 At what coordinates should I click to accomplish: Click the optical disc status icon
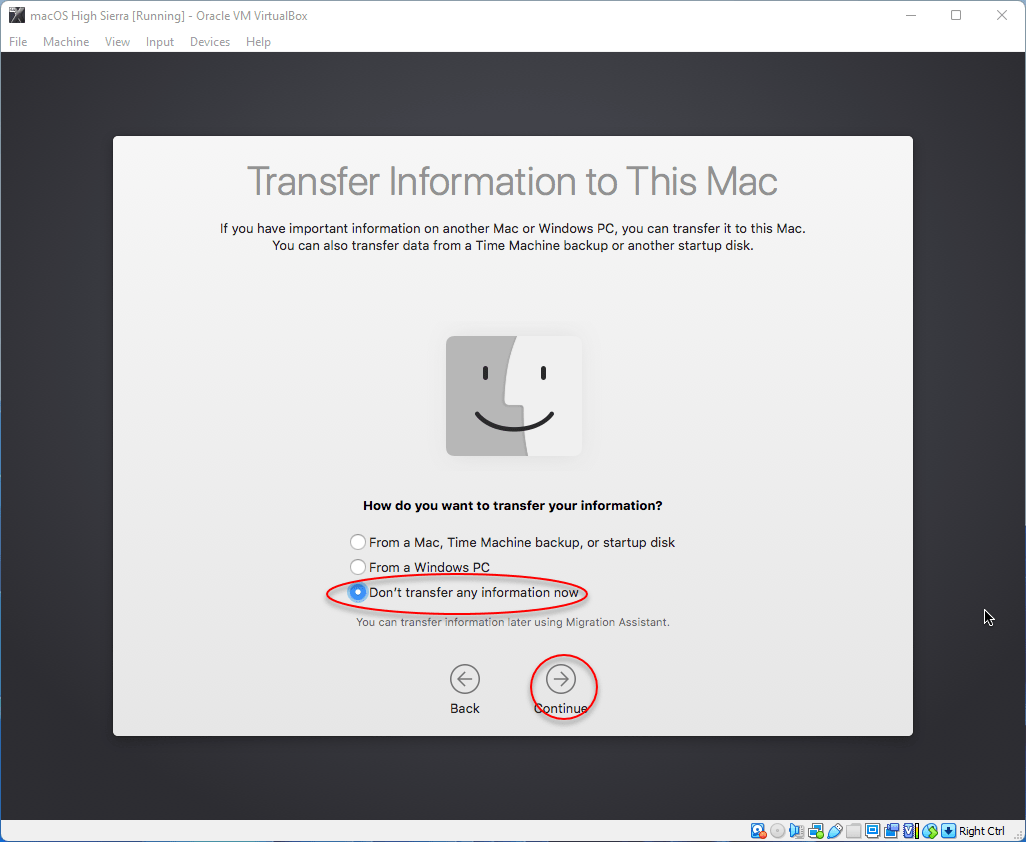click(777, 831)
